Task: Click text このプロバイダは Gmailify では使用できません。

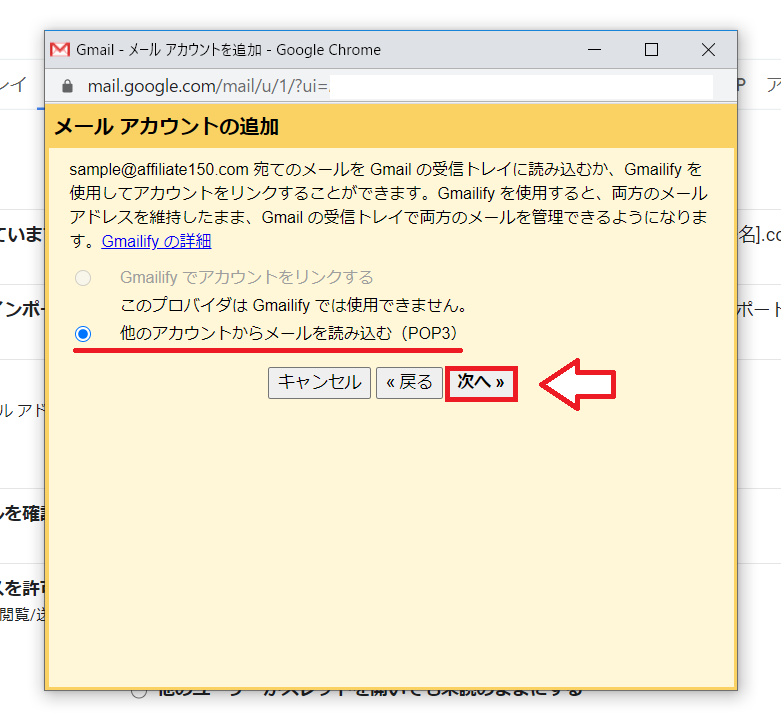Action: (294, 305)
